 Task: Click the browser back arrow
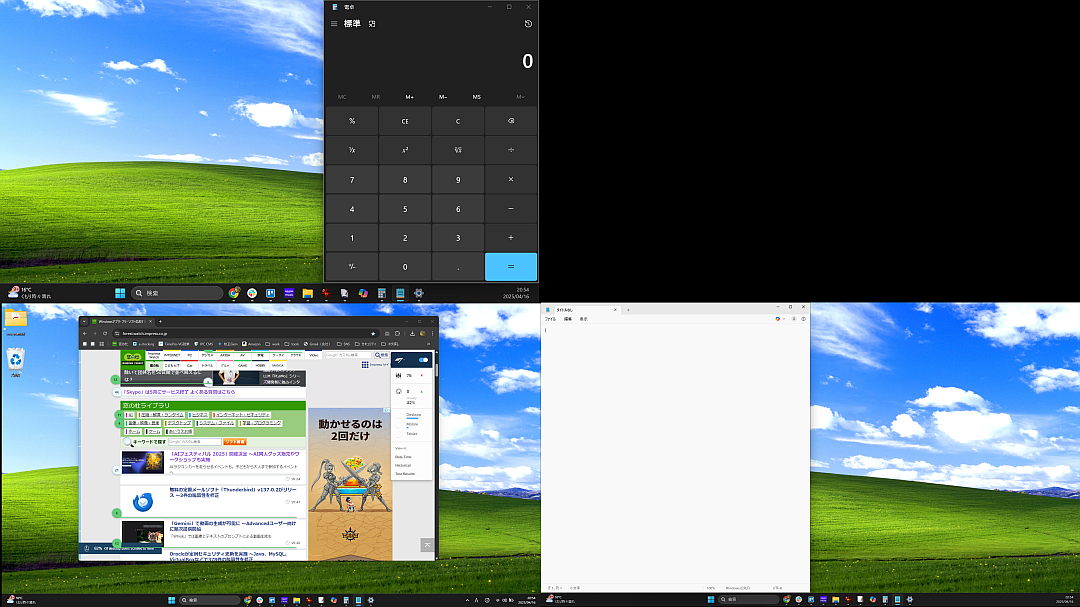pos(85,333)
